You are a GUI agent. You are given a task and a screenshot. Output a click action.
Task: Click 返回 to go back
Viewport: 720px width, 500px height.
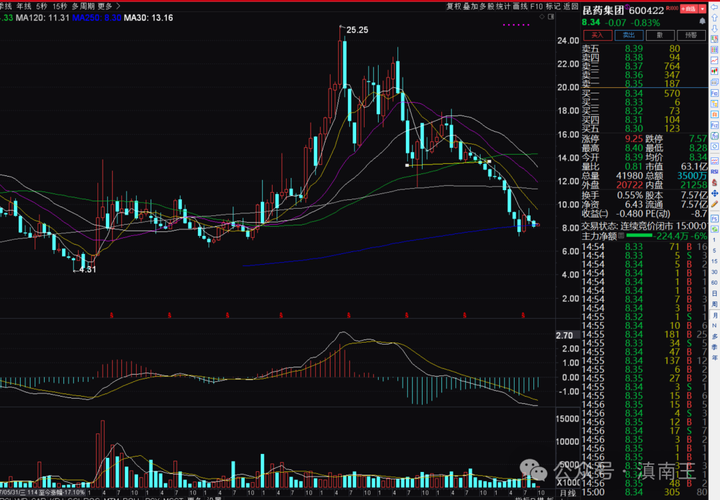click(571, 6)
